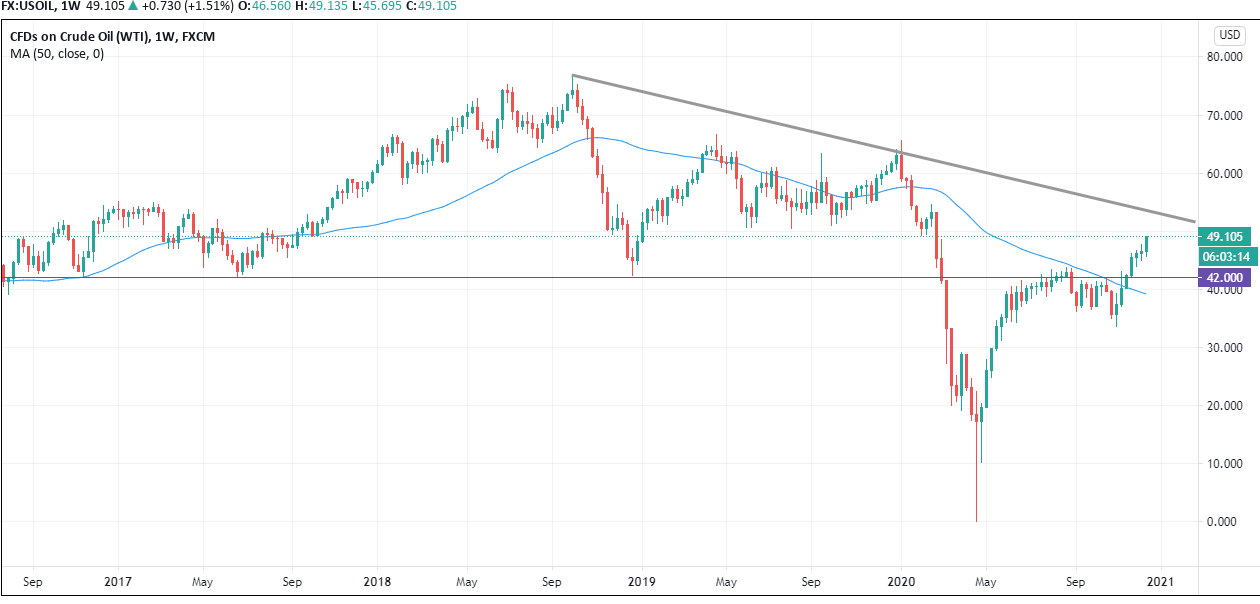The width and height of the screenshot is (1260, 604).
Task: Select the MA (50, close, 0) indicator legend
Action: click(57, 54)
